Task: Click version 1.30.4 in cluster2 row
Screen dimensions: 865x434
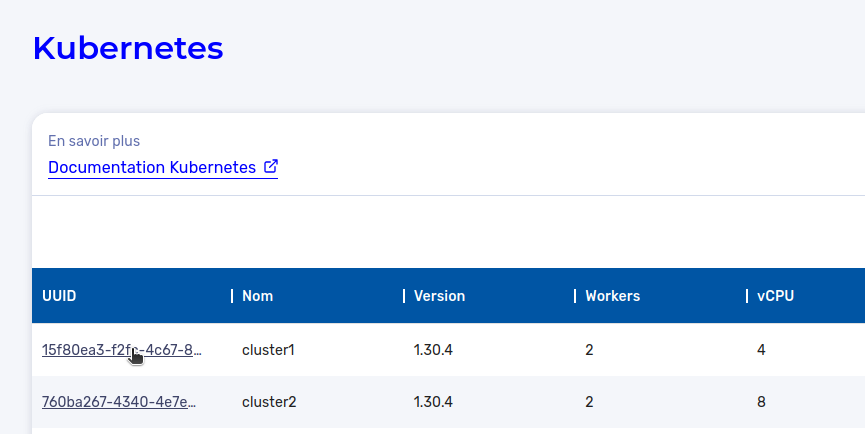Action: pyautogui.click(x=433, y=402)
